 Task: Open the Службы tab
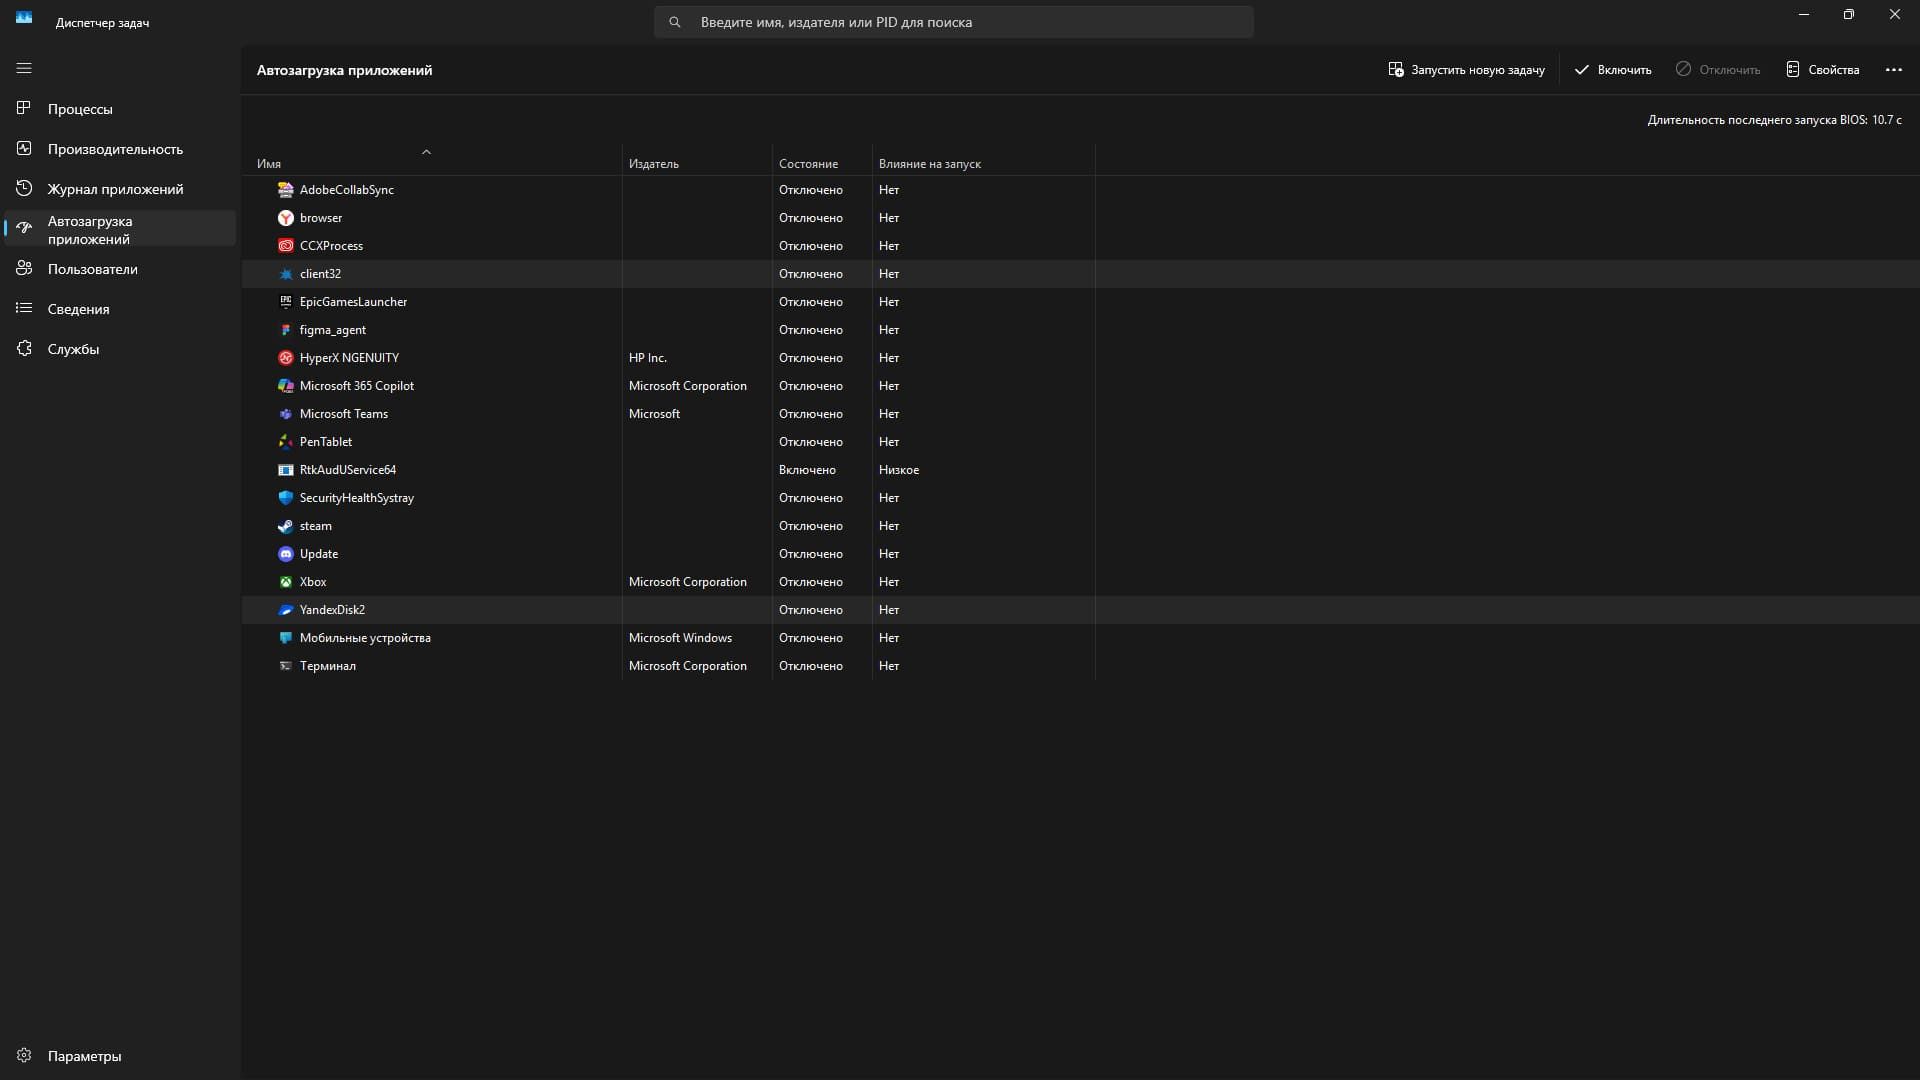120,349
